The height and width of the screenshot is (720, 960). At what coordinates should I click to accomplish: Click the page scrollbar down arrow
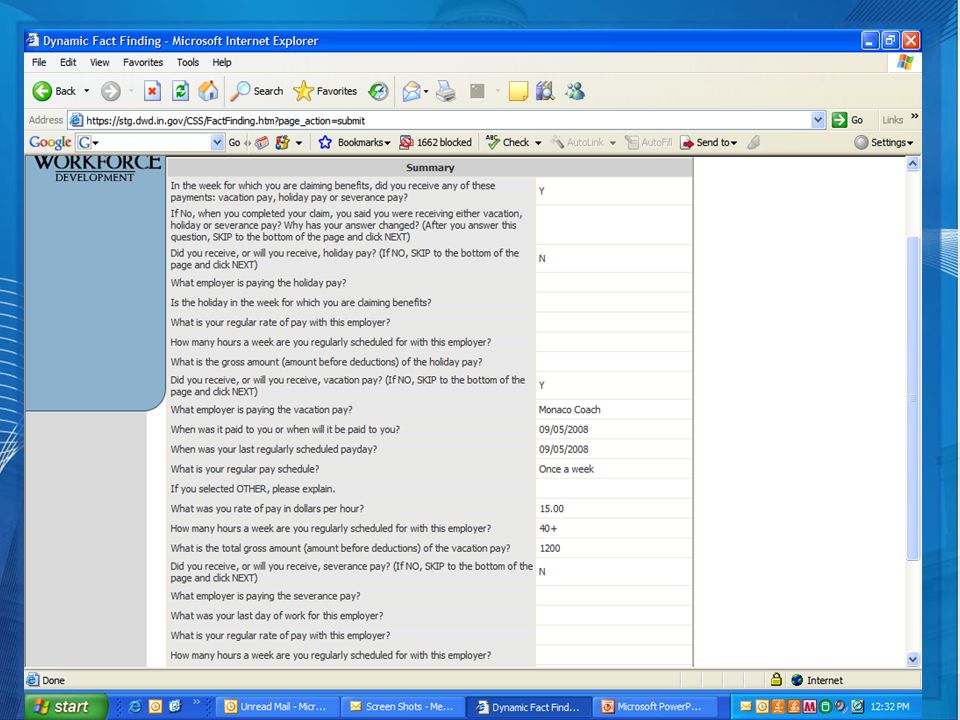[x=912, y=659]
